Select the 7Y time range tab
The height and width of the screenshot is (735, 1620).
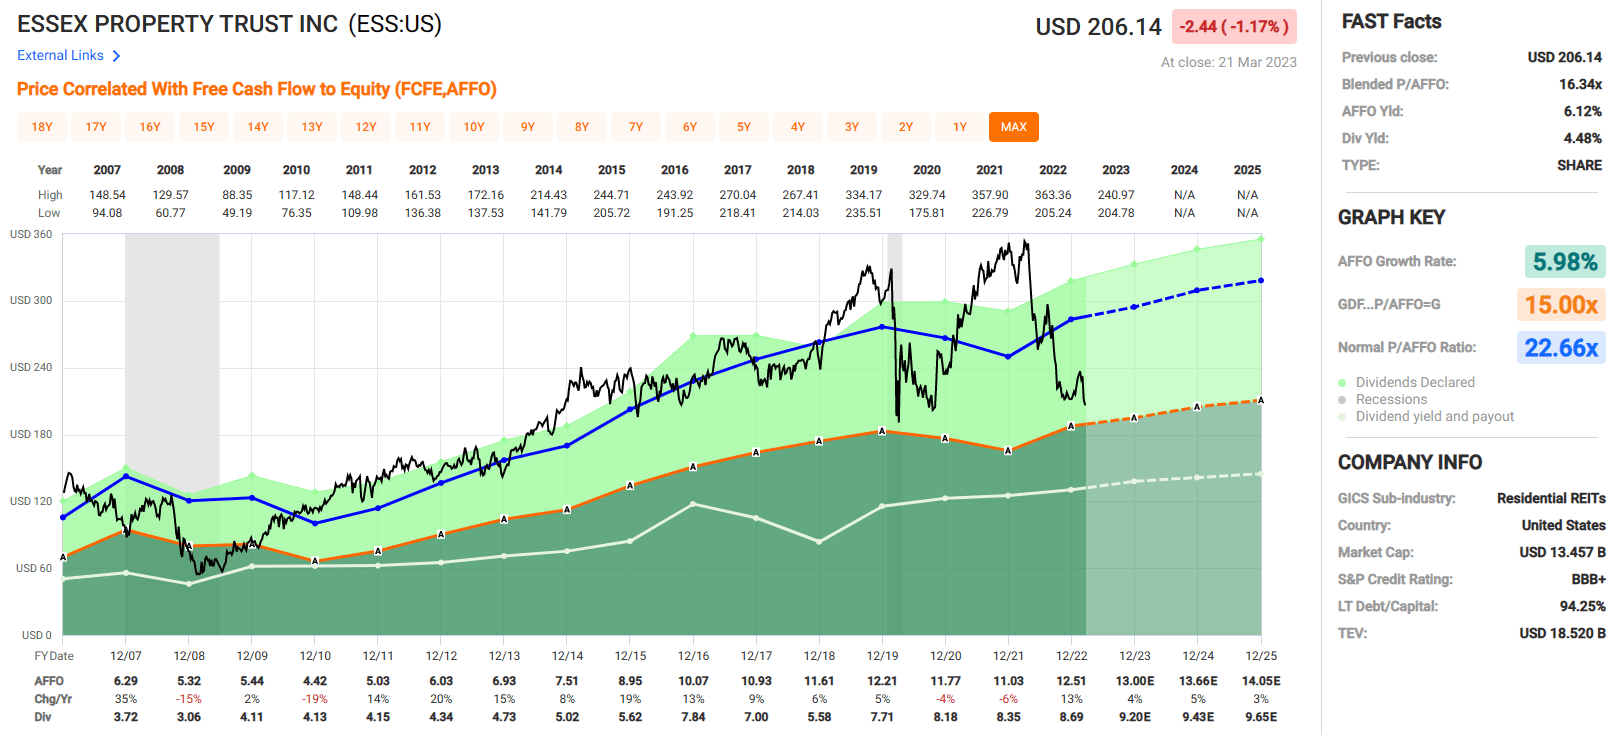[x=636, y=127]
